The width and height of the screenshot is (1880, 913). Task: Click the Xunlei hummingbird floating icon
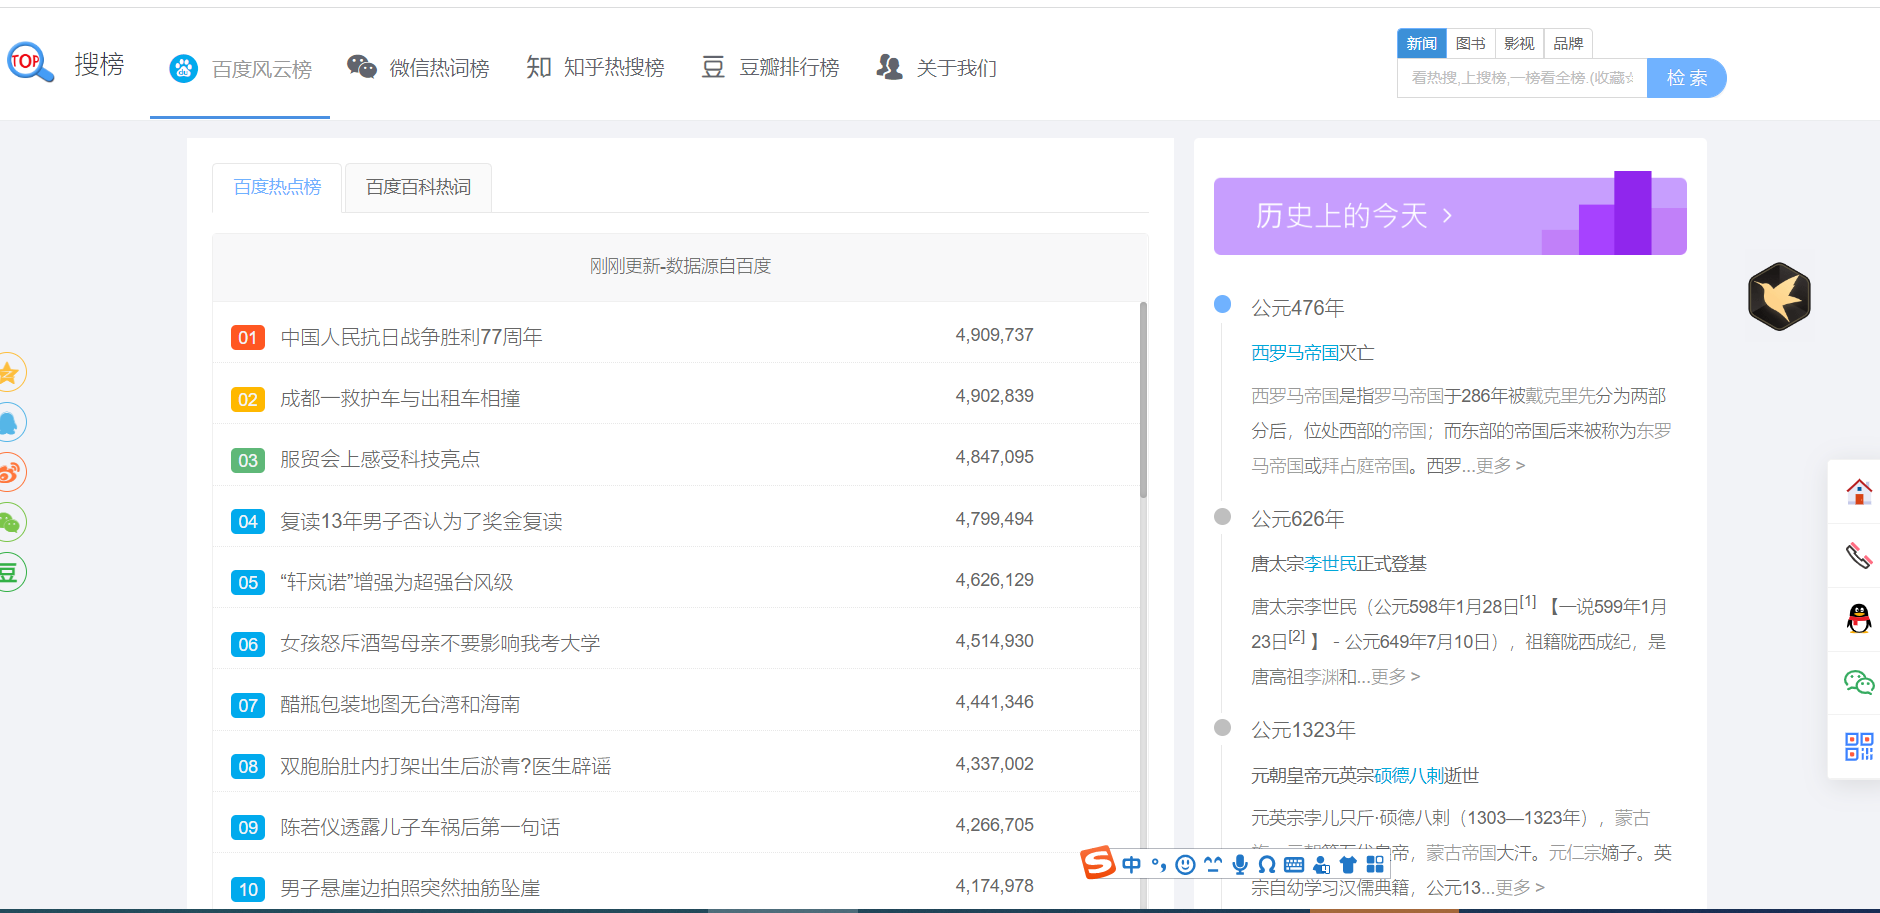1779,297
